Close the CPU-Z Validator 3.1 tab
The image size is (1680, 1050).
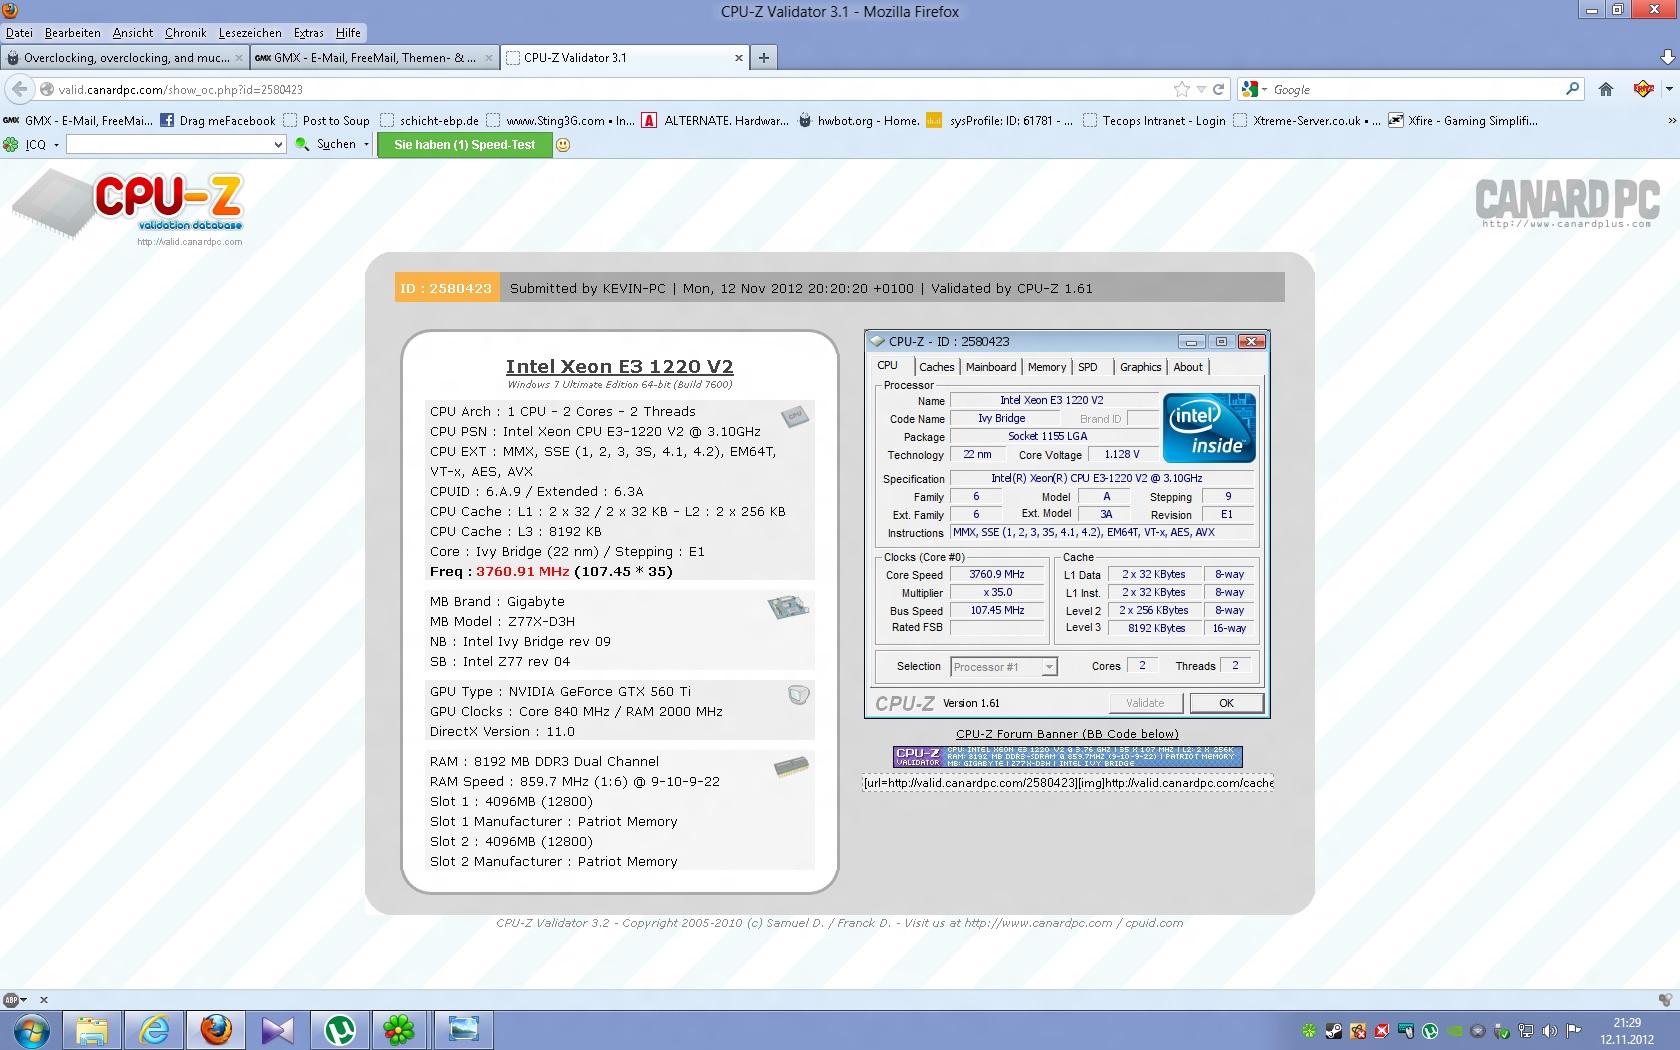click(739, 58)
